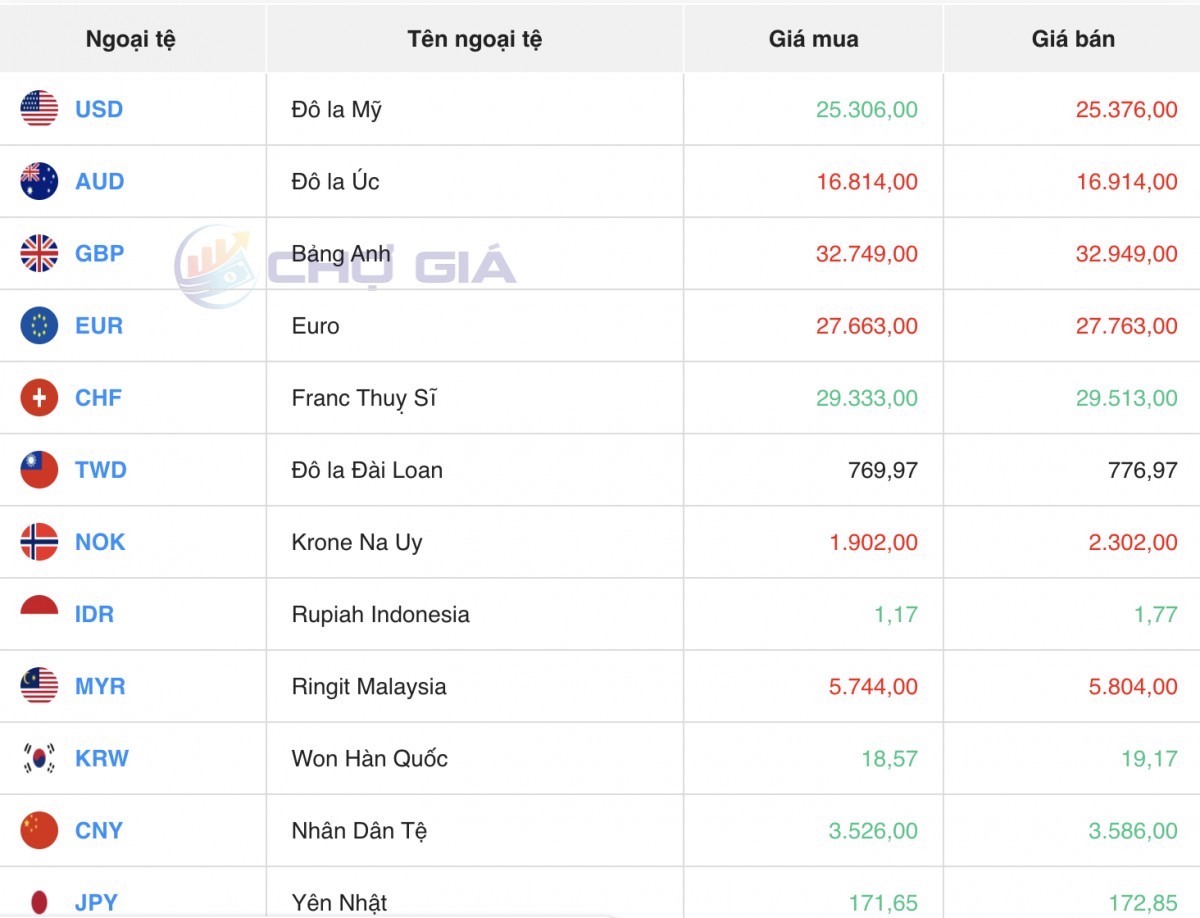Click the 'Giá mua' column header

[x=813, y=39]
